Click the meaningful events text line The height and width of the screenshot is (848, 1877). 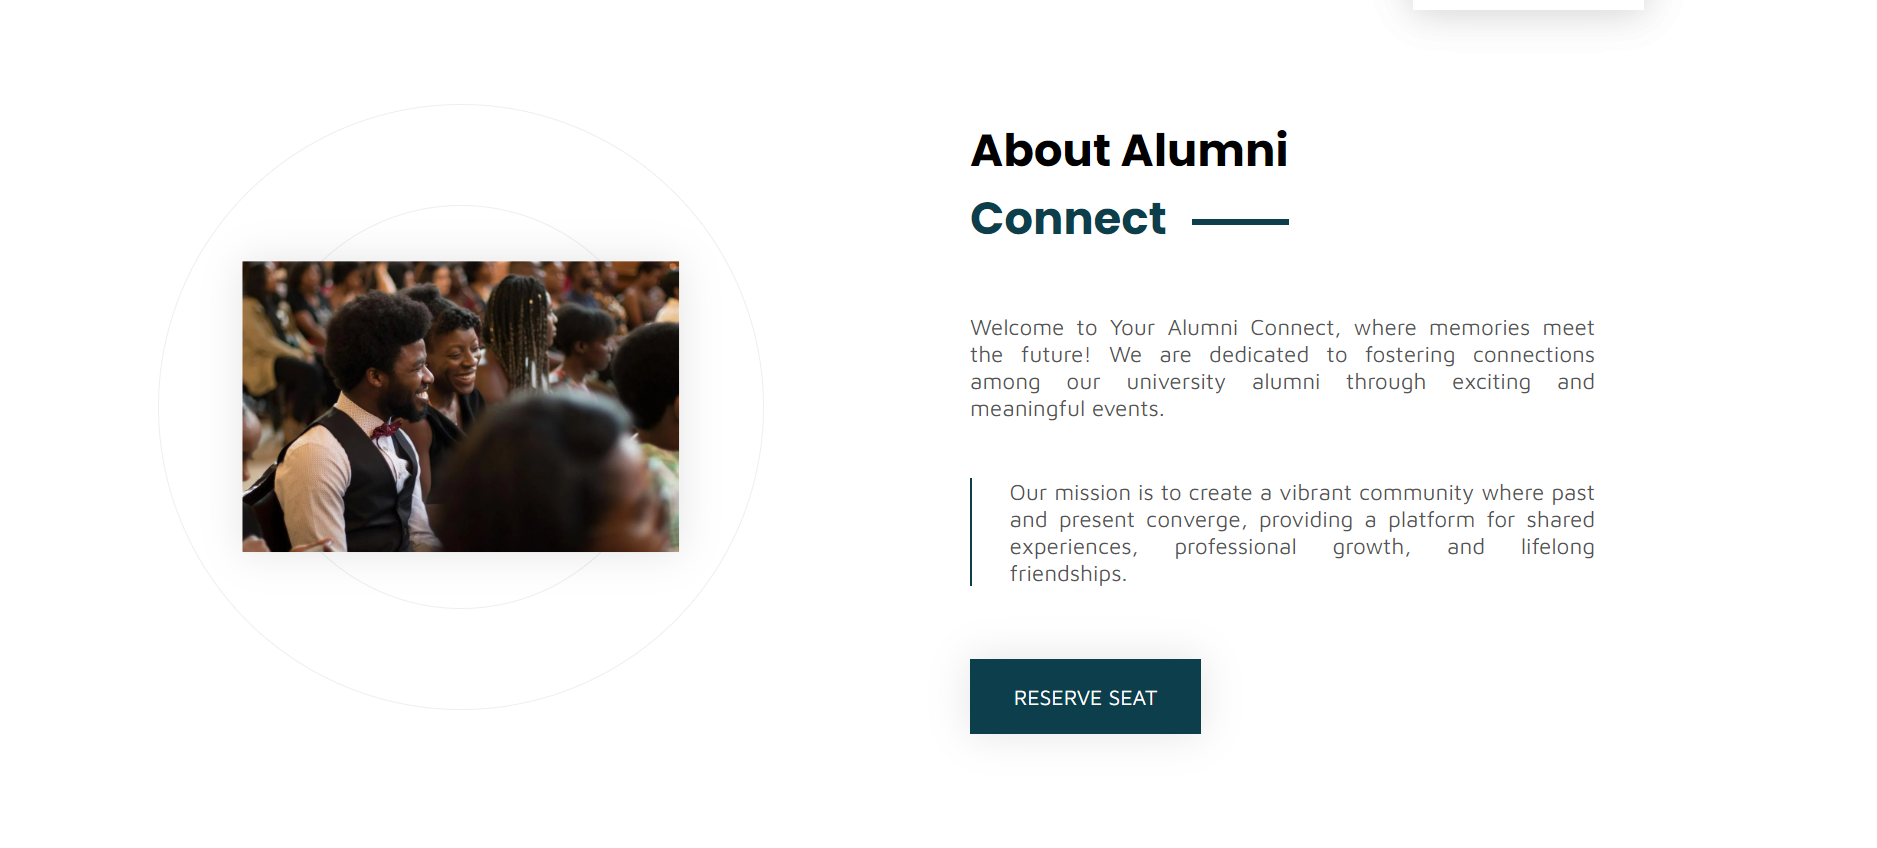[x=1066, y=409]
